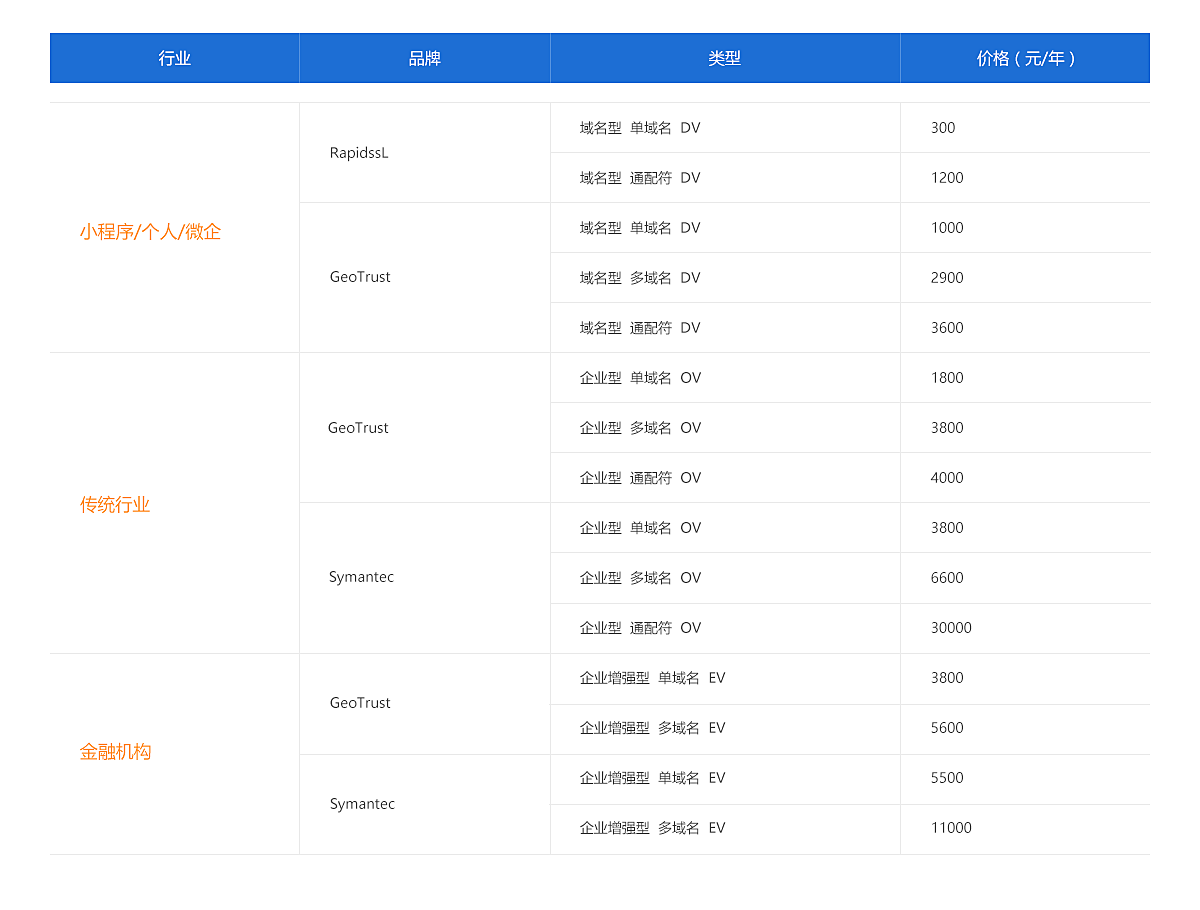Select 企业型 单域名 OV priced 1800

(640, 378)
